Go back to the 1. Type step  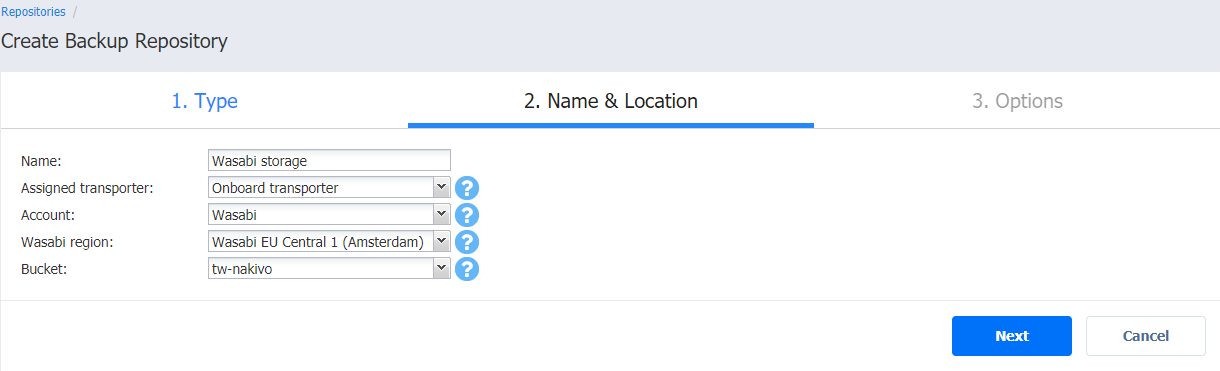[204, 101]
